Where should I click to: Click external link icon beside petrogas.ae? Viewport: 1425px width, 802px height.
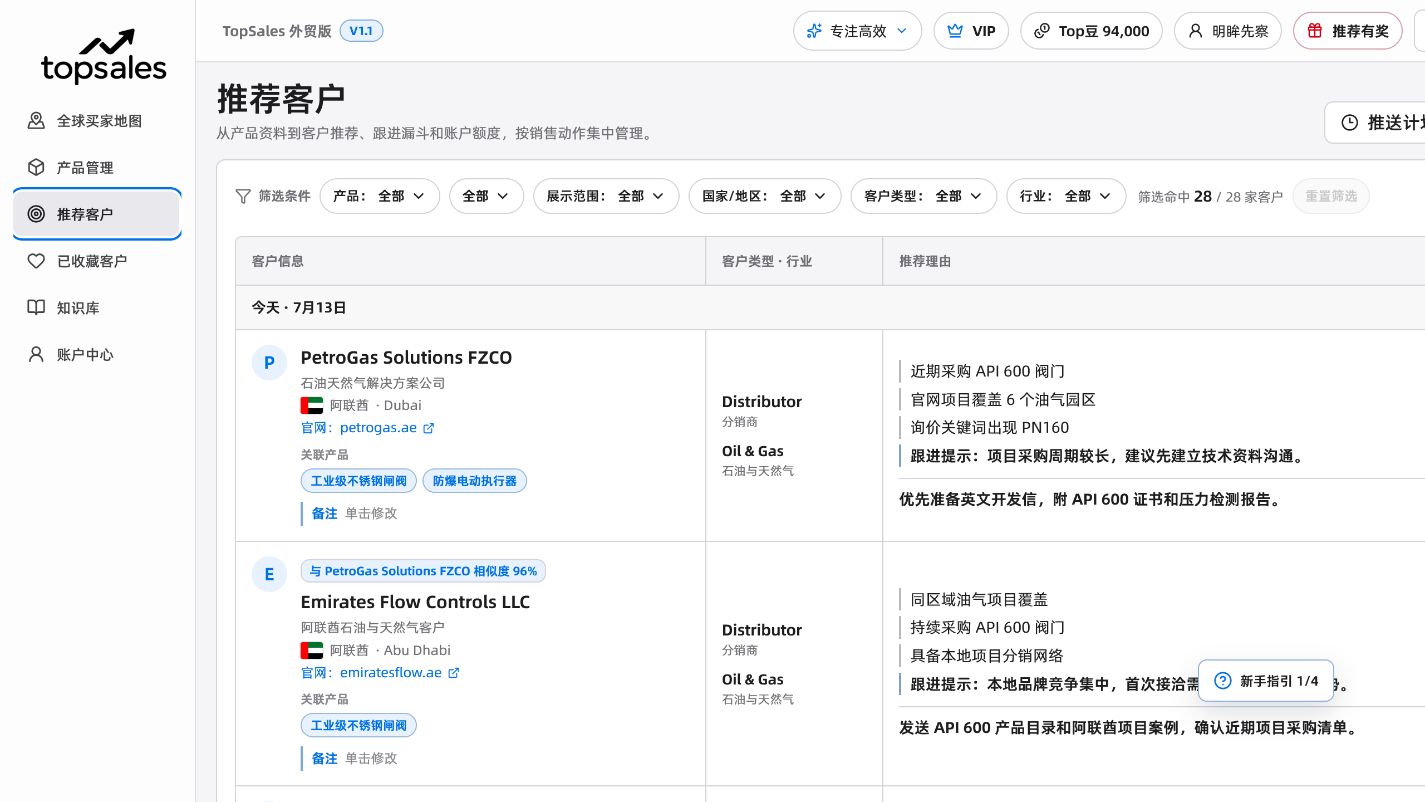[429, 428]
